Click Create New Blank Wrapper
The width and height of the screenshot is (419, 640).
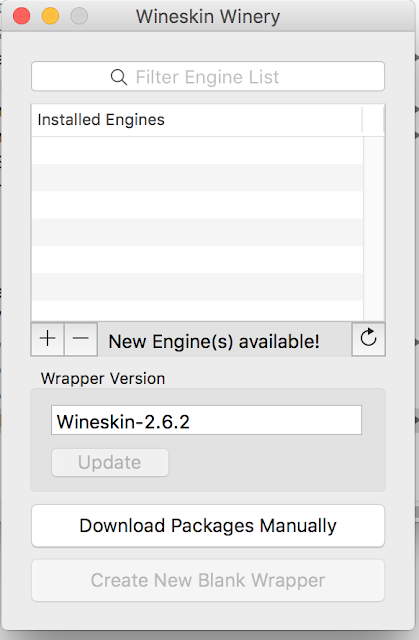pyautogui.click(x=208, y=580)
